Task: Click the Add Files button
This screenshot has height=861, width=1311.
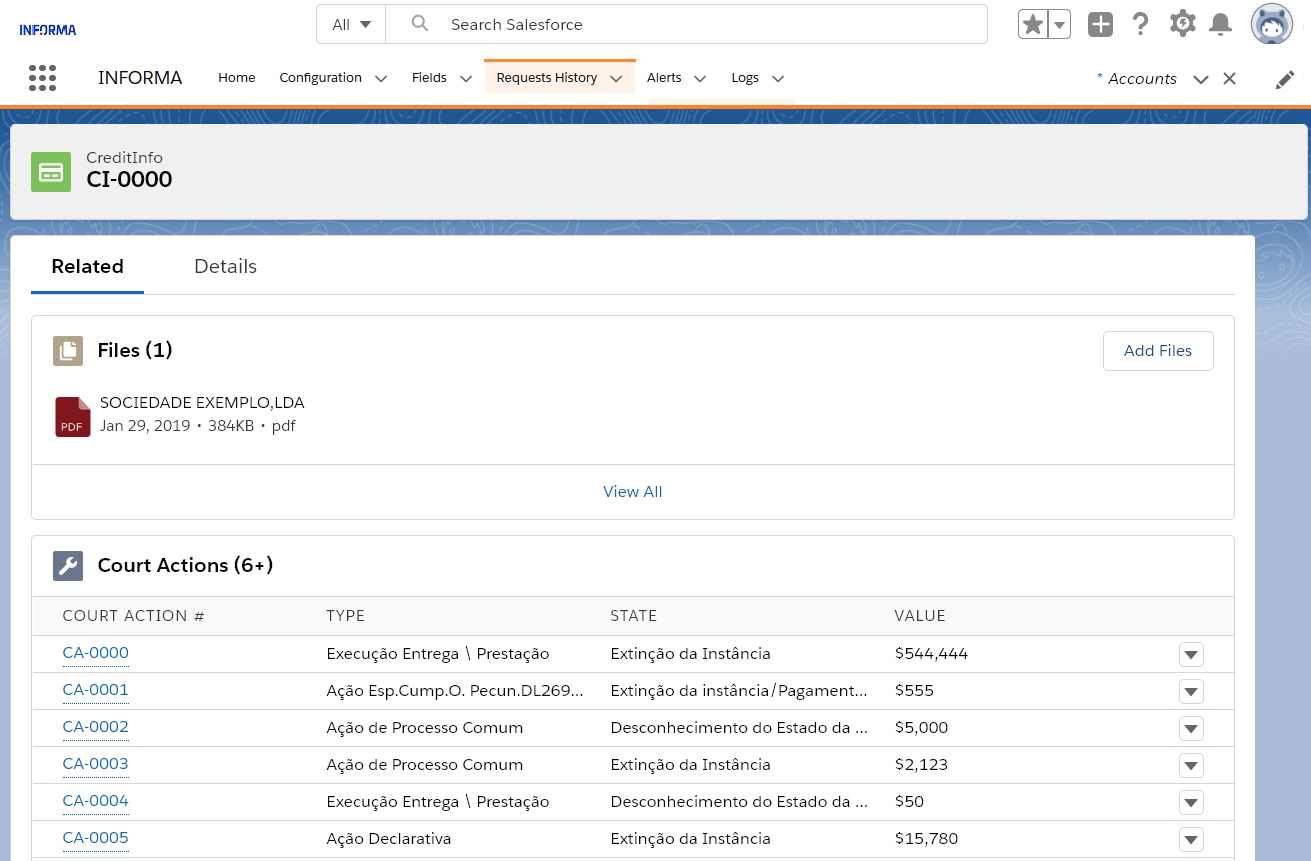Action: [x=1157, y=351]
